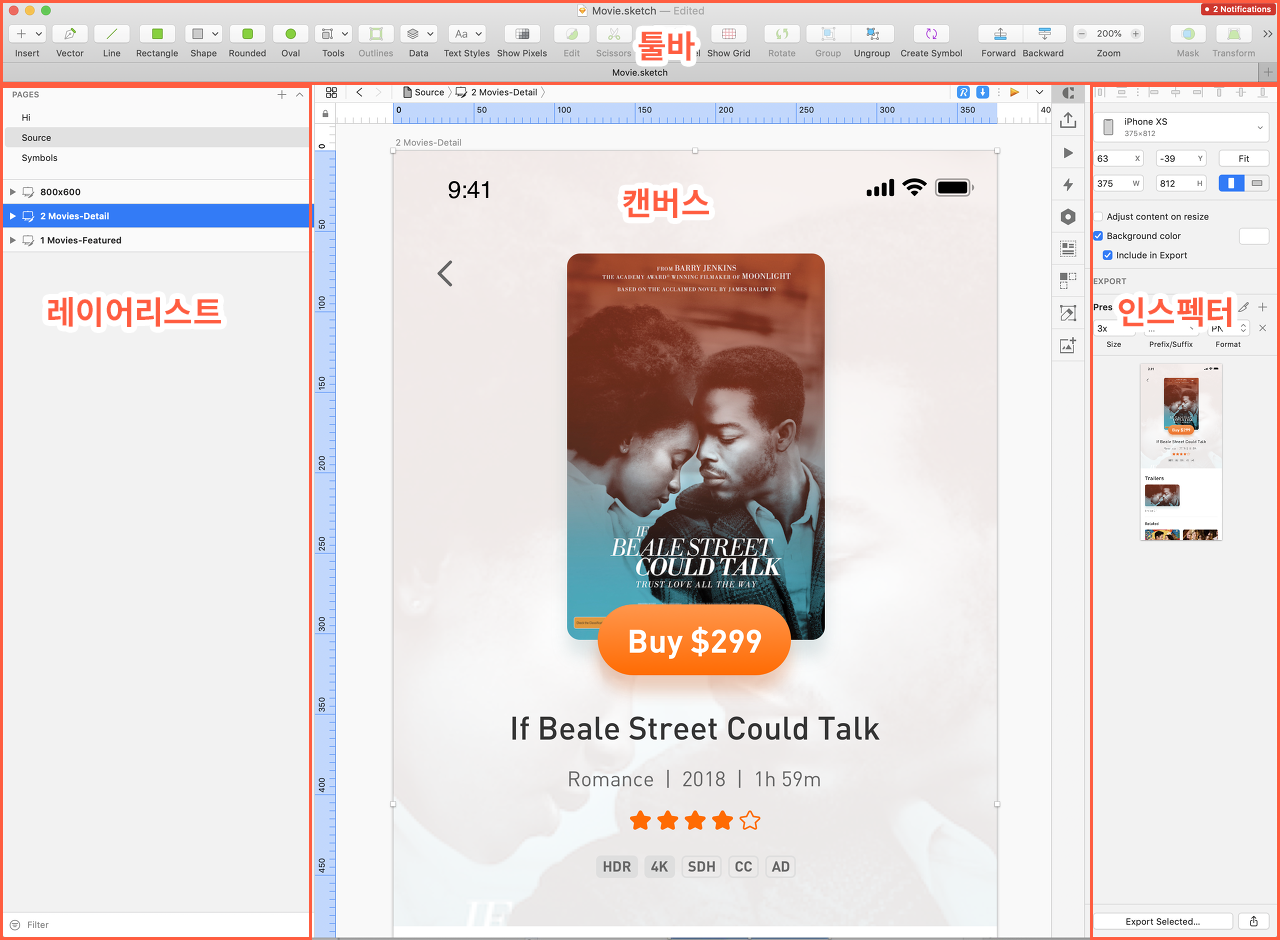This screenshot has height=940, width=1280.
Task: Click the Fit button
Action: (1244, 158)
